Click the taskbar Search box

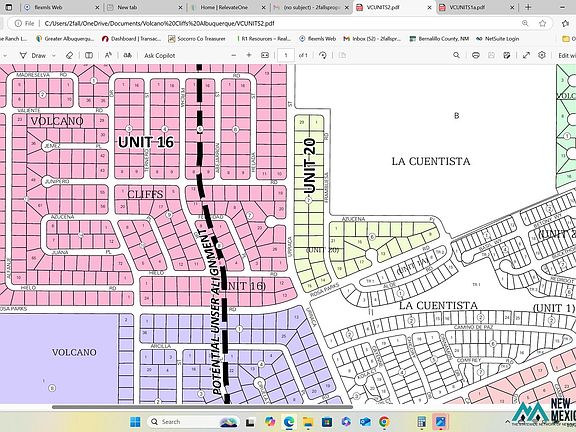[x=193, y=422]
